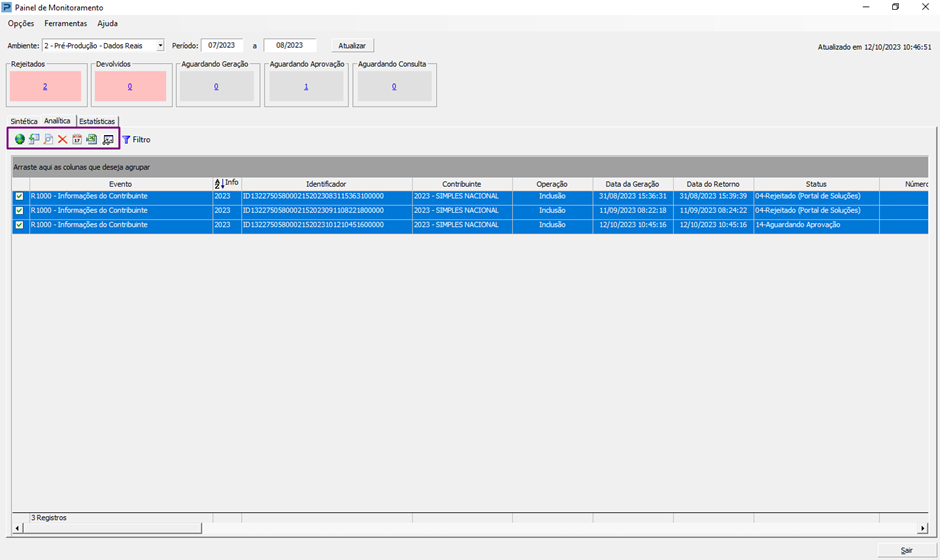This screenshot has height=560, width=940.
Task: Click the Rejeitados count link
Action: 45,87
